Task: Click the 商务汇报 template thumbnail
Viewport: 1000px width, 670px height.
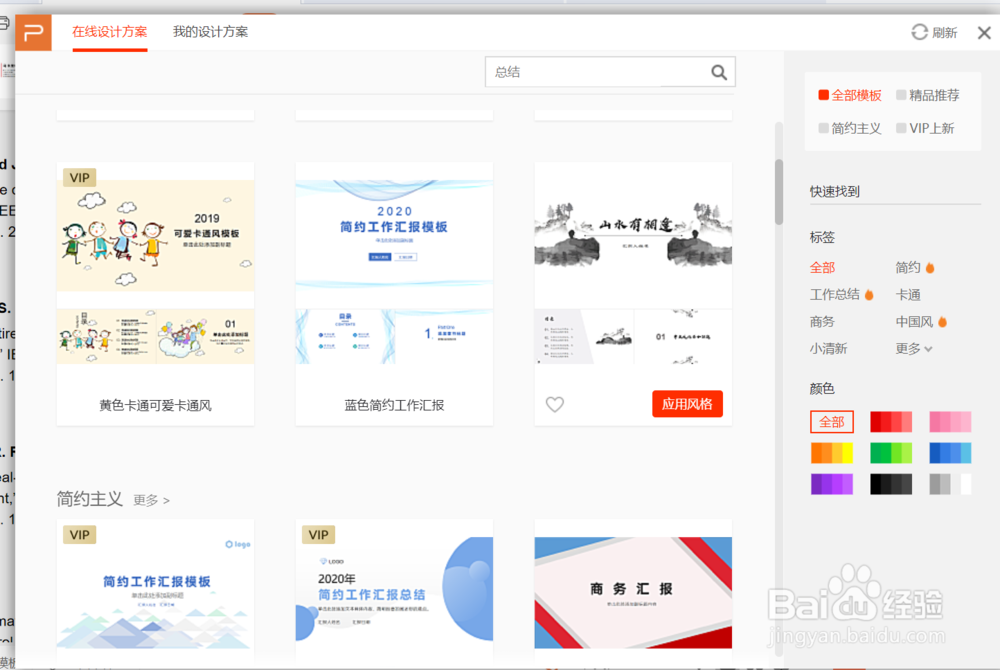Action: [632, 590]
